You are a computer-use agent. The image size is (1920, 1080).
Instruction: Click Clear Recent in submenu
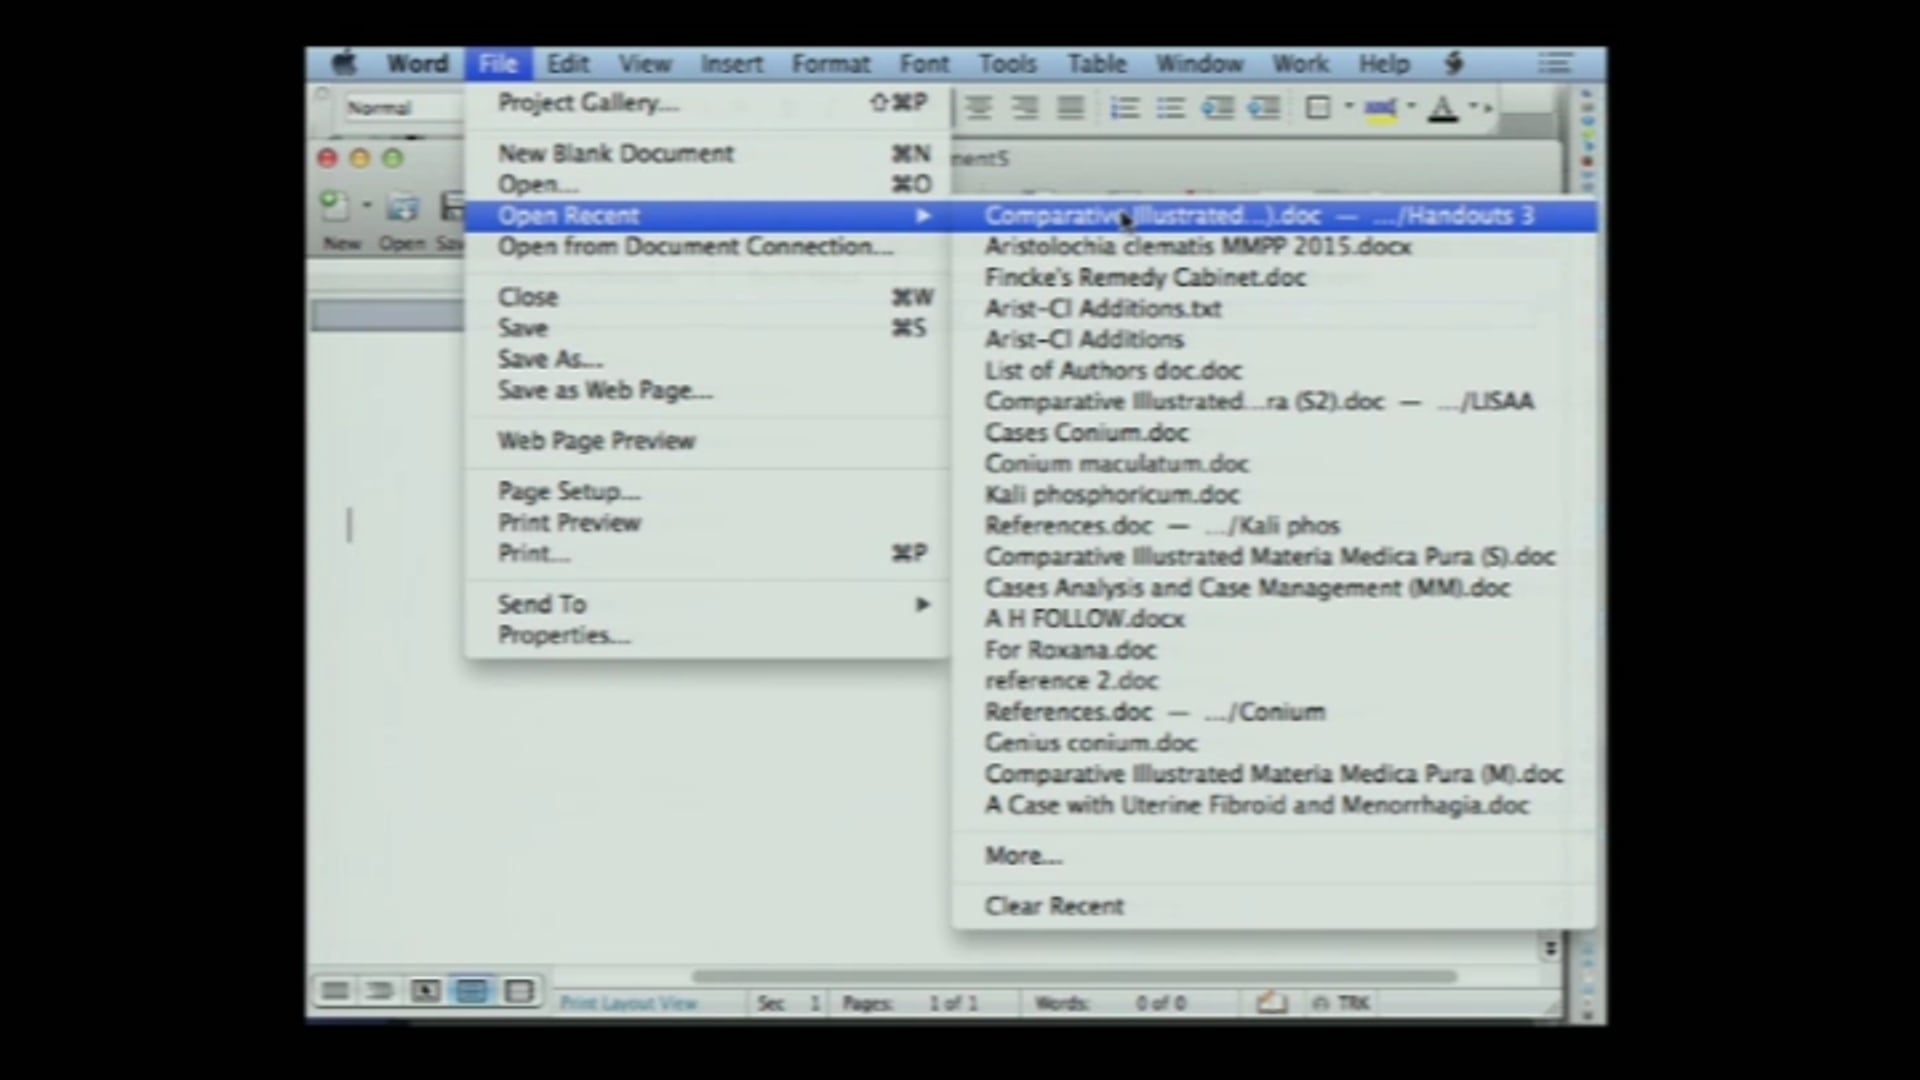pyautogui.click(x=1054, y=906)
